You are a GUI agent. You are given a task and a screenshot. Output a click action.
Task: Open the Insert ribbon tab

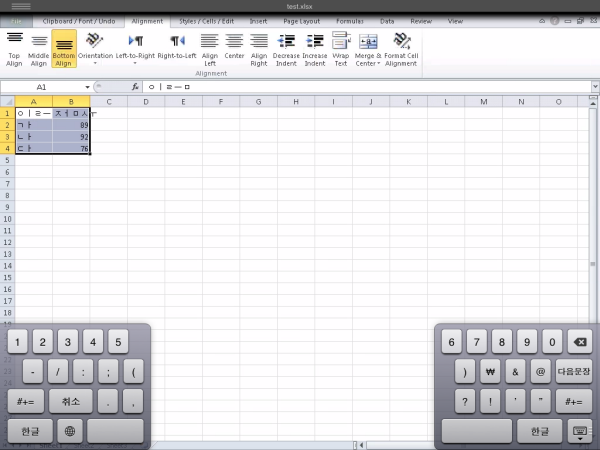[258, 21]
